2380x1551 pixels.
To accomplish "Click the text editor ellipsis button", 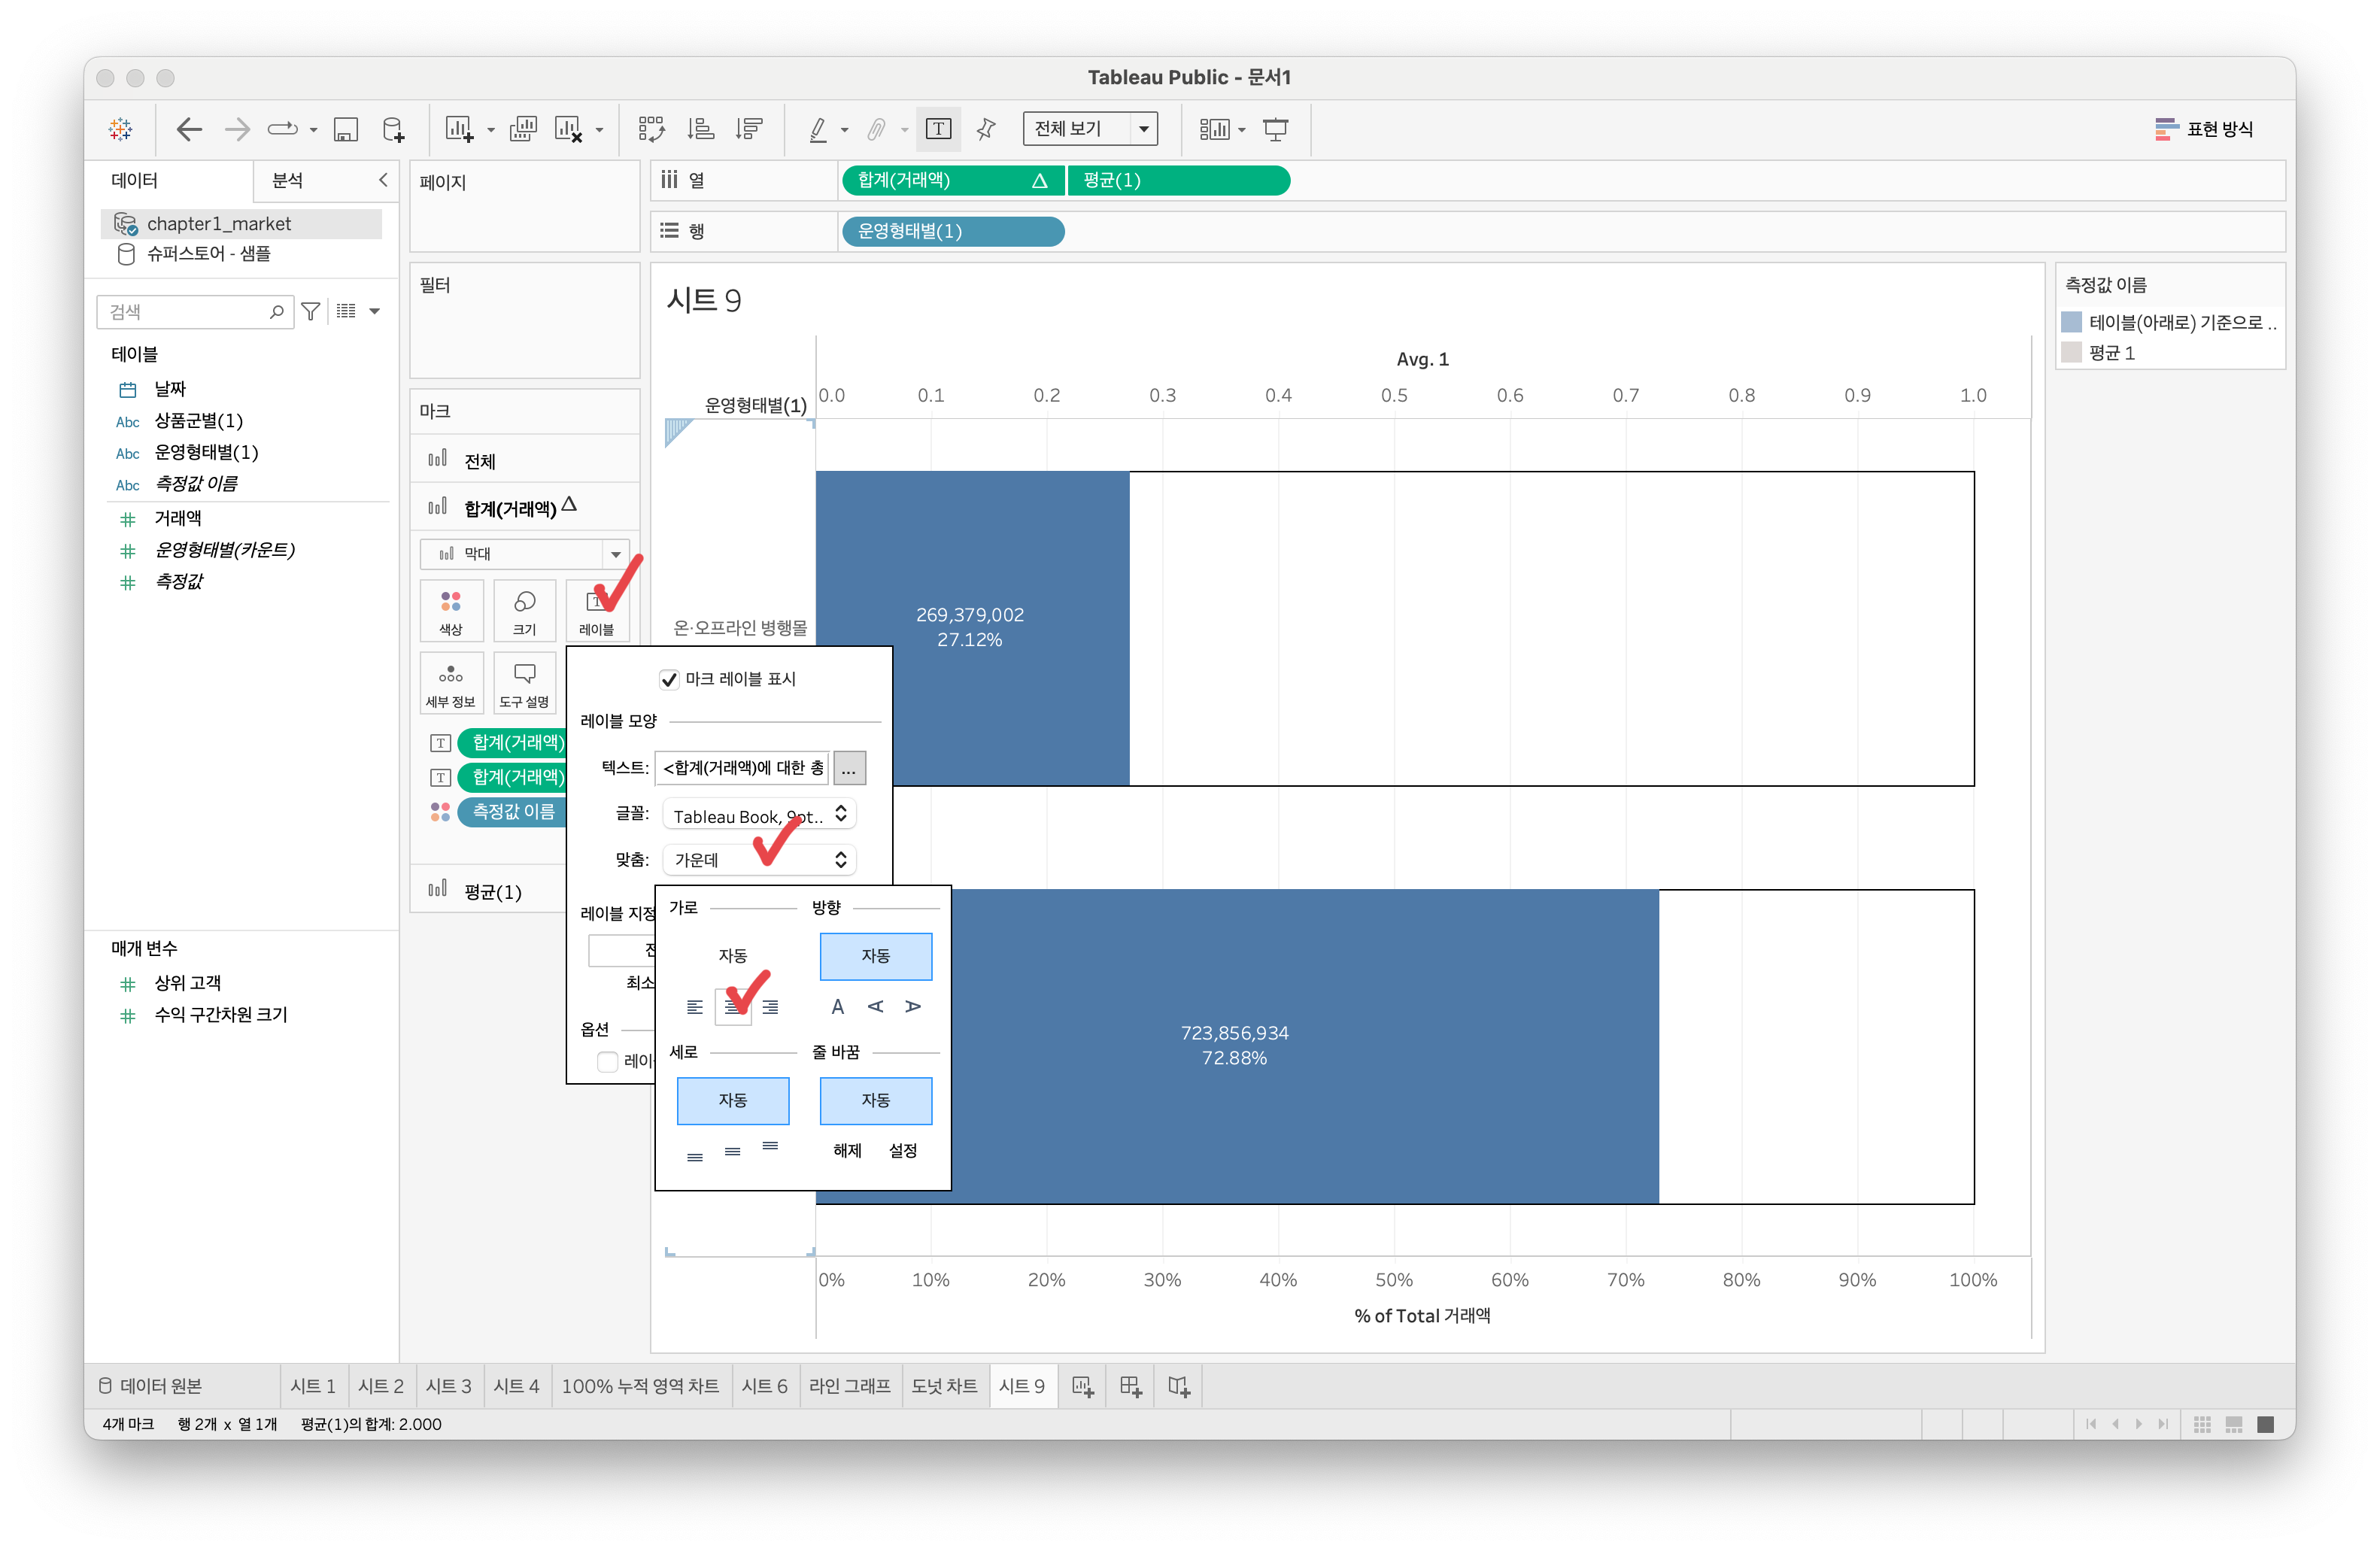I will coord(849,768).
